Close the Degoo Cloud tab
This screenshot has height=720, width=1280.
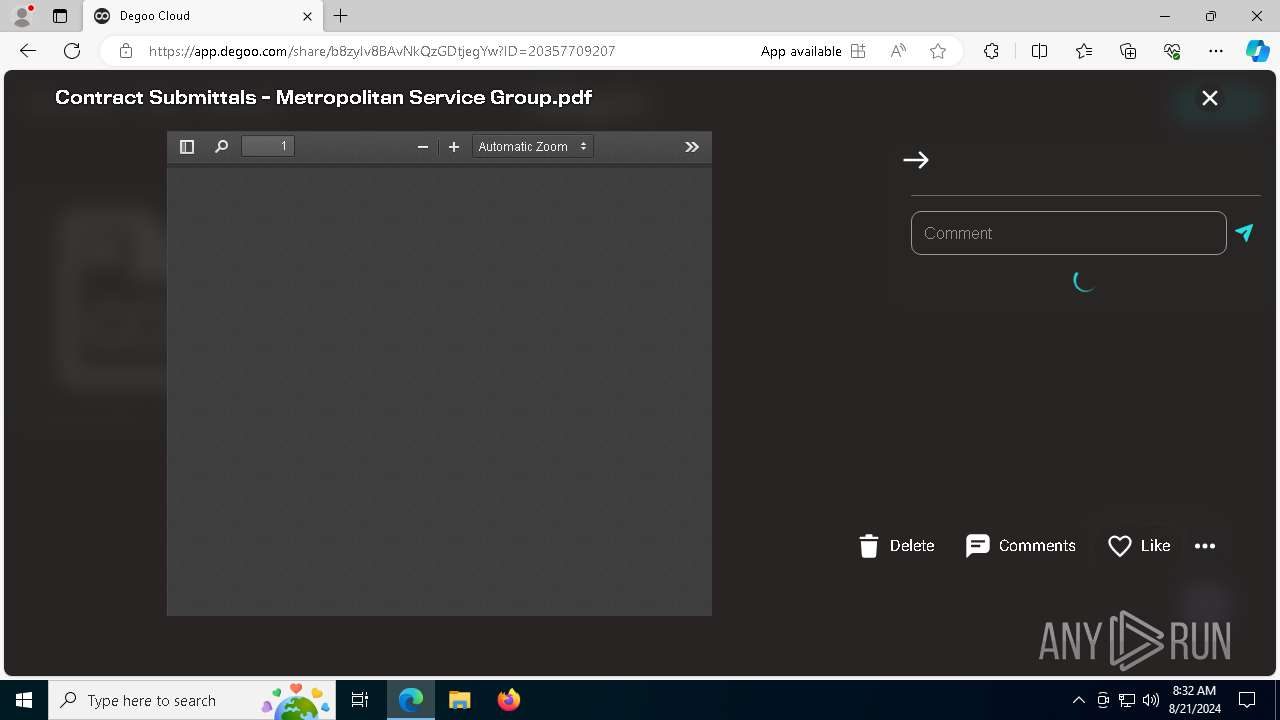click(307, 16)
